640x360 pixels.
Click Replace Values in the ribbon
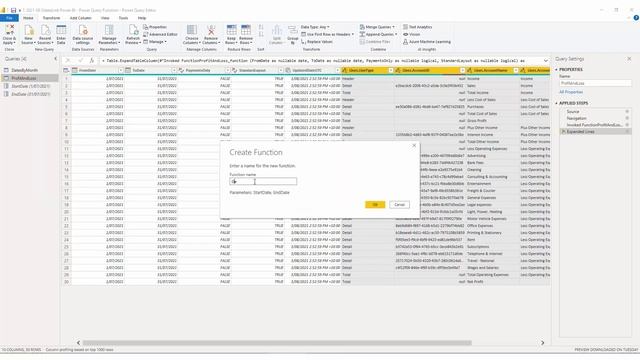317,42
